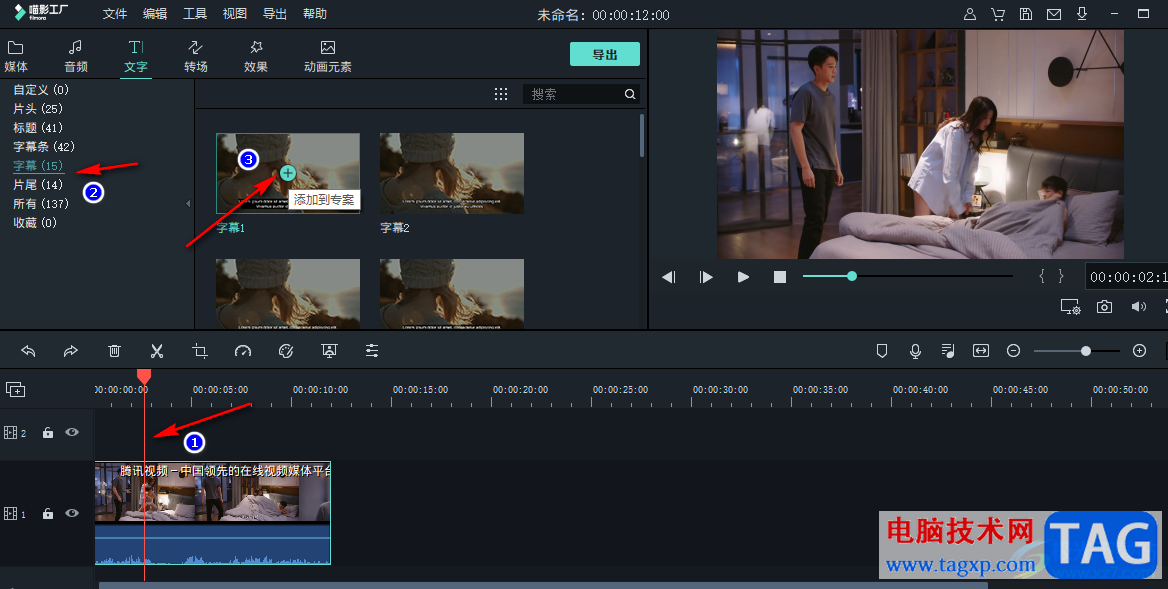
Task: Open the 帮助 menu
Action: 315,14
